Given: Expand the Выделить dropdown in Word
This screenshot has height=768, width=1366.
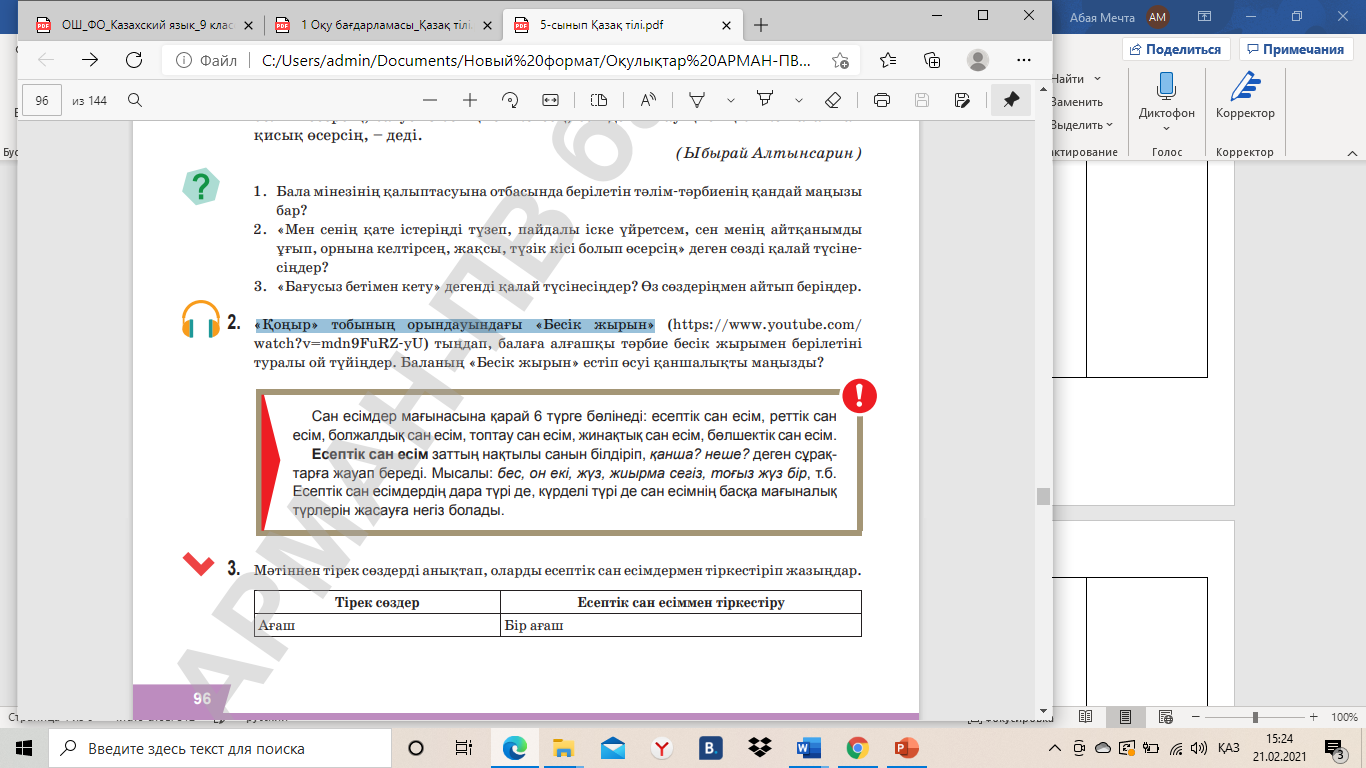Looking at the screenshot, I should point(1110,125).
